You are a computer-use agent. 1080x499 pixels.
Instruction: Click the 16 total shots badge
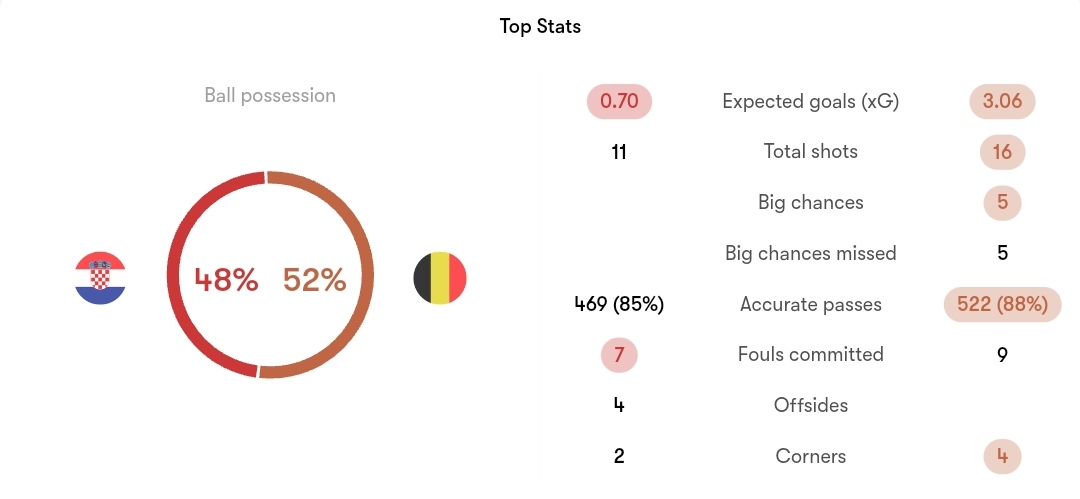click(x=1002, y=152)
